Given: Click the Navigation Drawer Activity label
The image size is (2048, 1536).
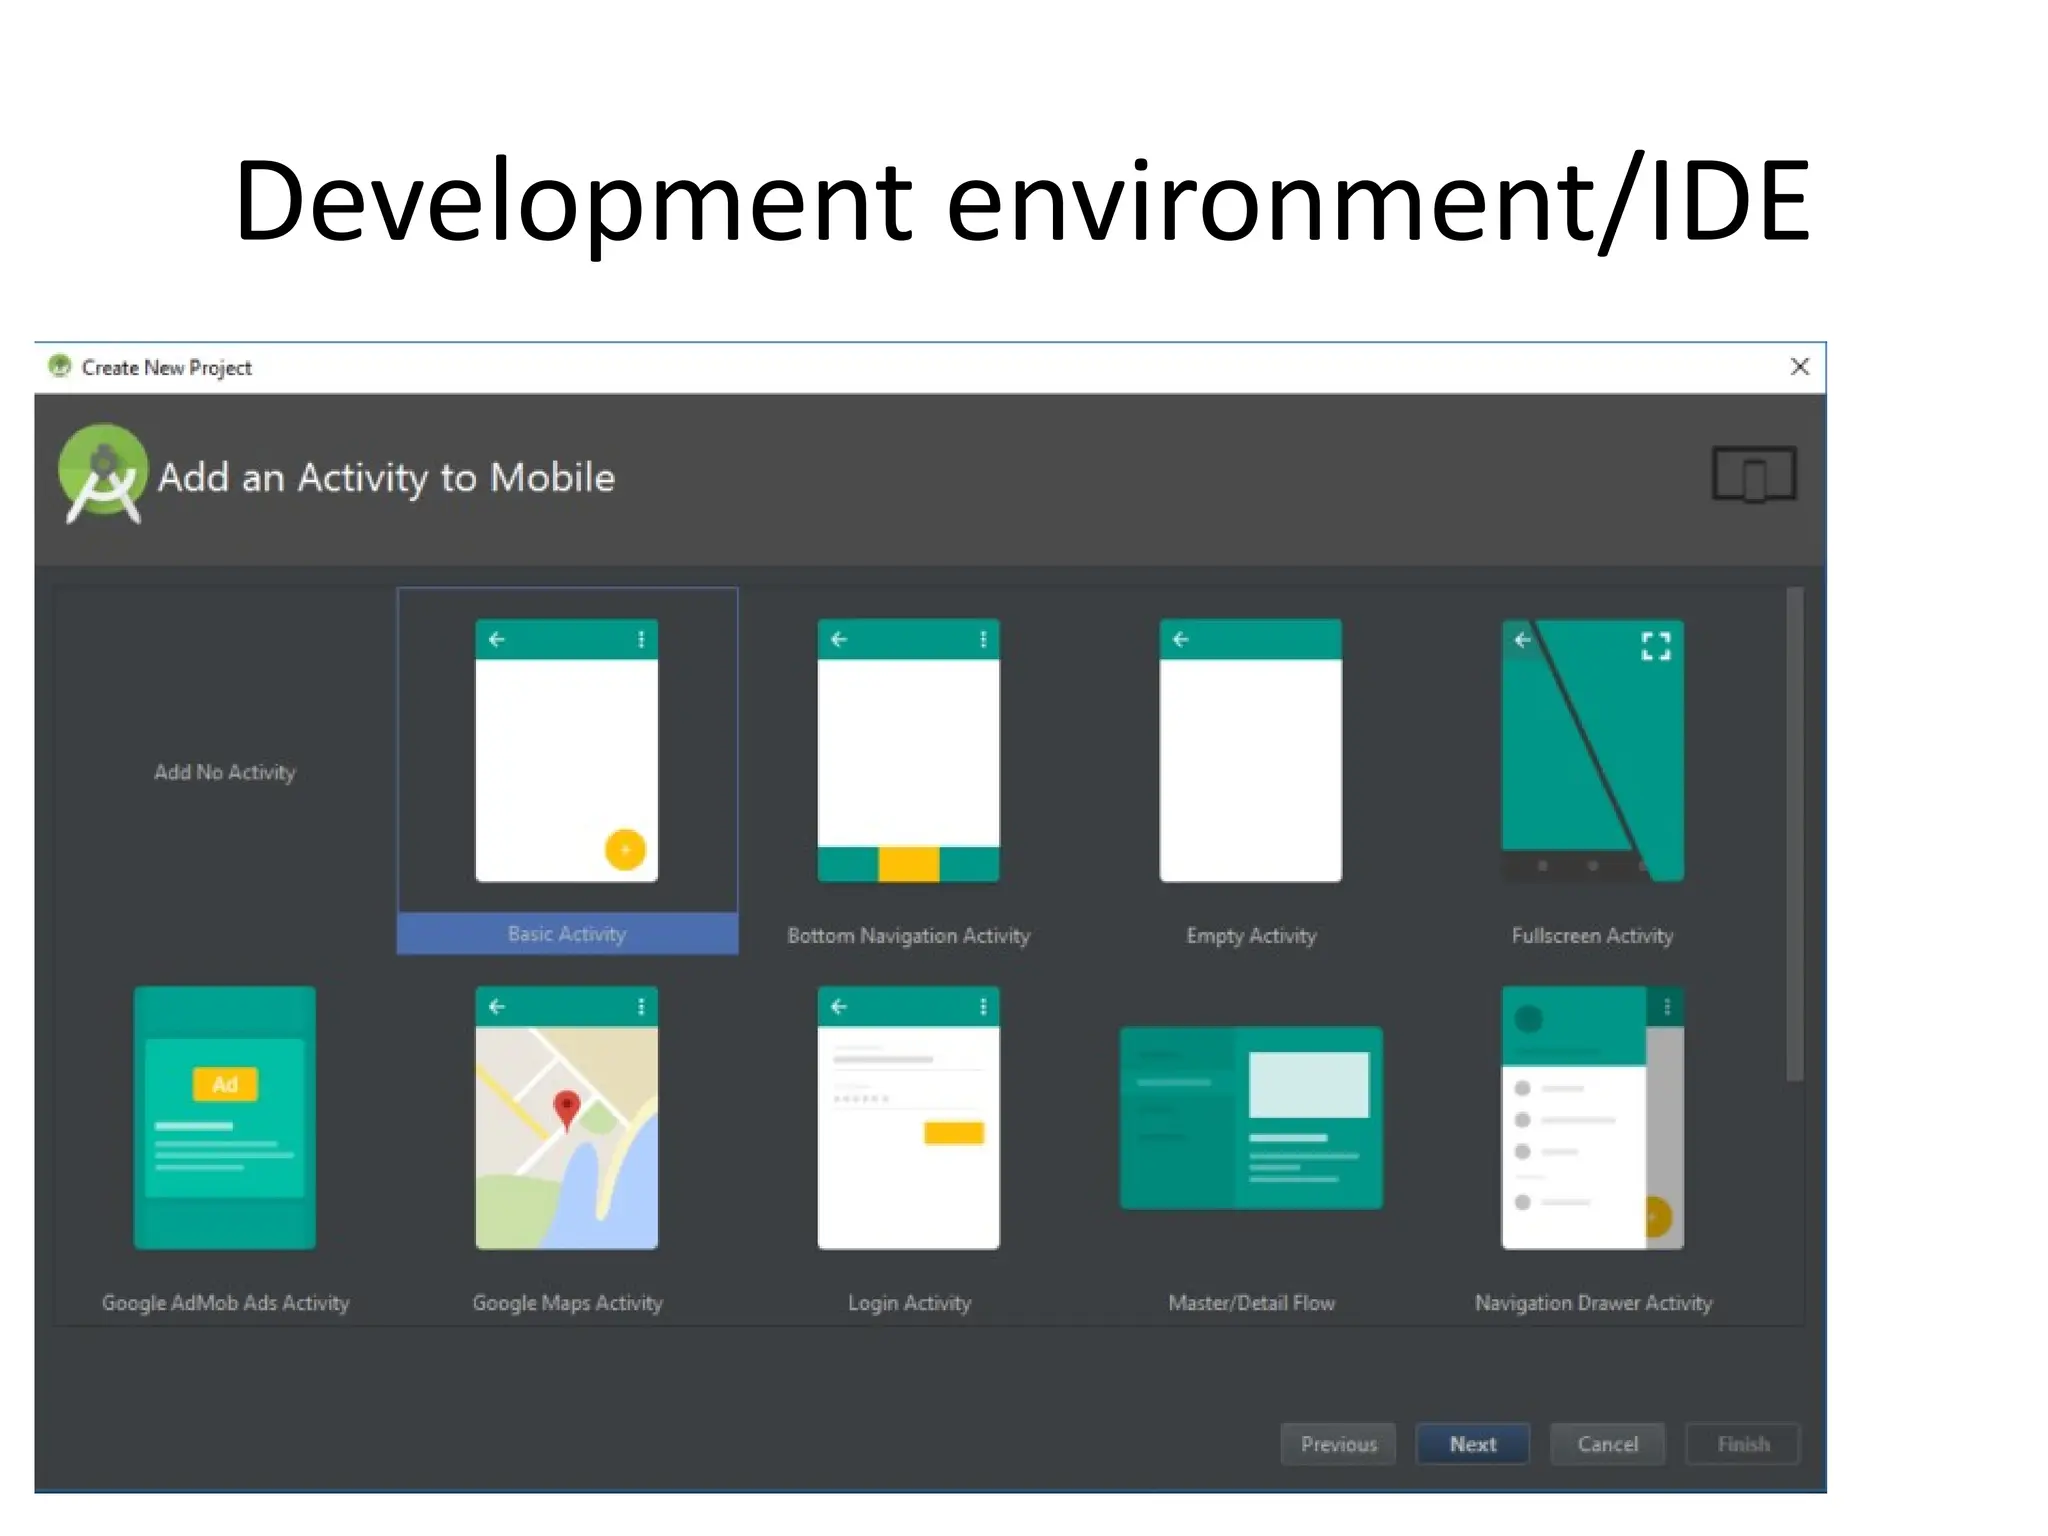Looking at the screenshot, I should coord(1593,1303).
